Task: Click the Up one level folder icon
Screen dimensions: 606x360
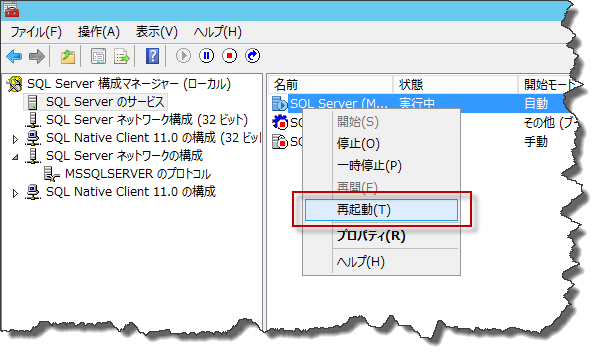Action: click(68, 56)
